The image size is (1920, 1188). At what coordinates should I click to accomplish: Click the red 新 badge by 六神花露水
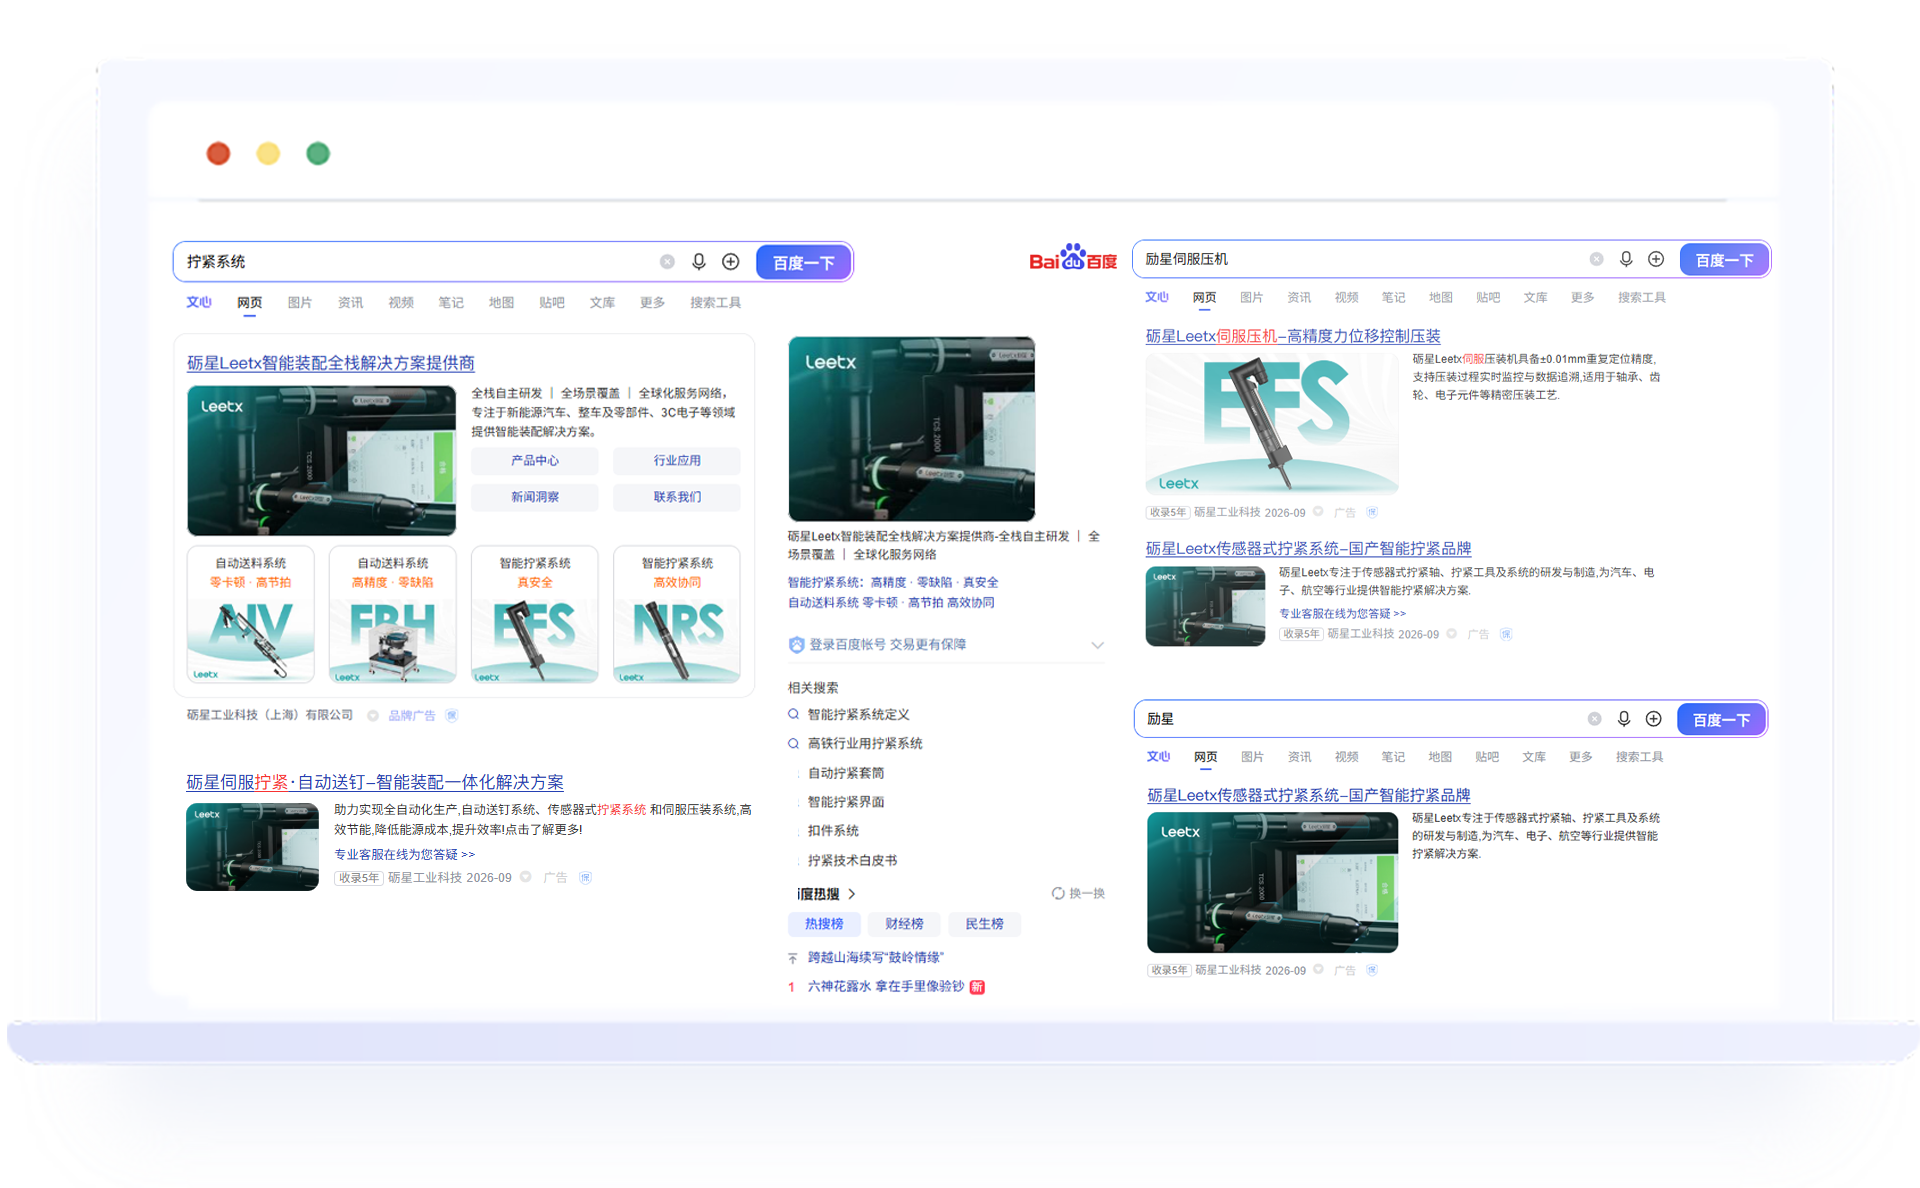click(977, 987)
